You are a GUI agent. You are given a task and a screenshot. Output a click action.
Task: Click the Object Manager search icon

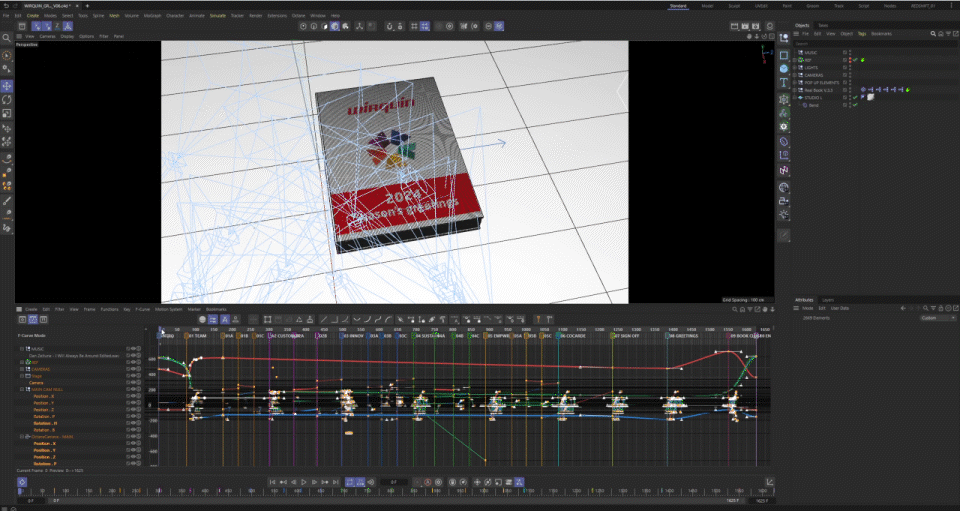933,34
